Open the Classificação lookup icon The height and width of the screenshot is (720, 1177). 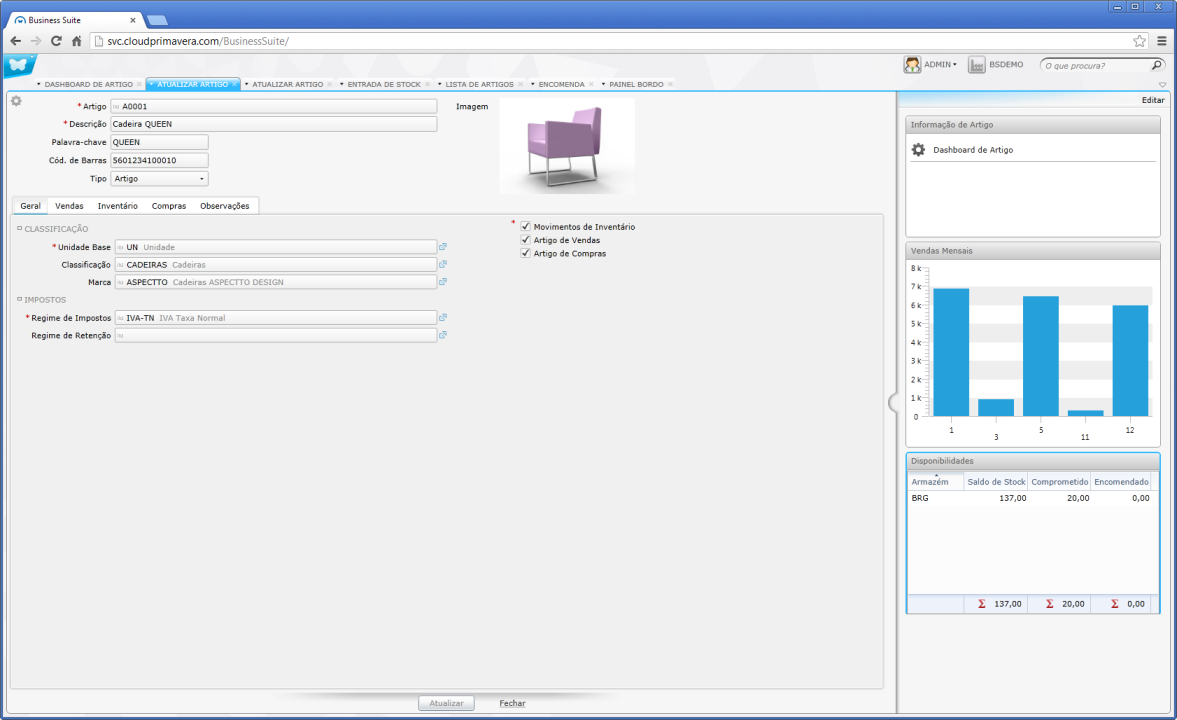pos(442,264)
